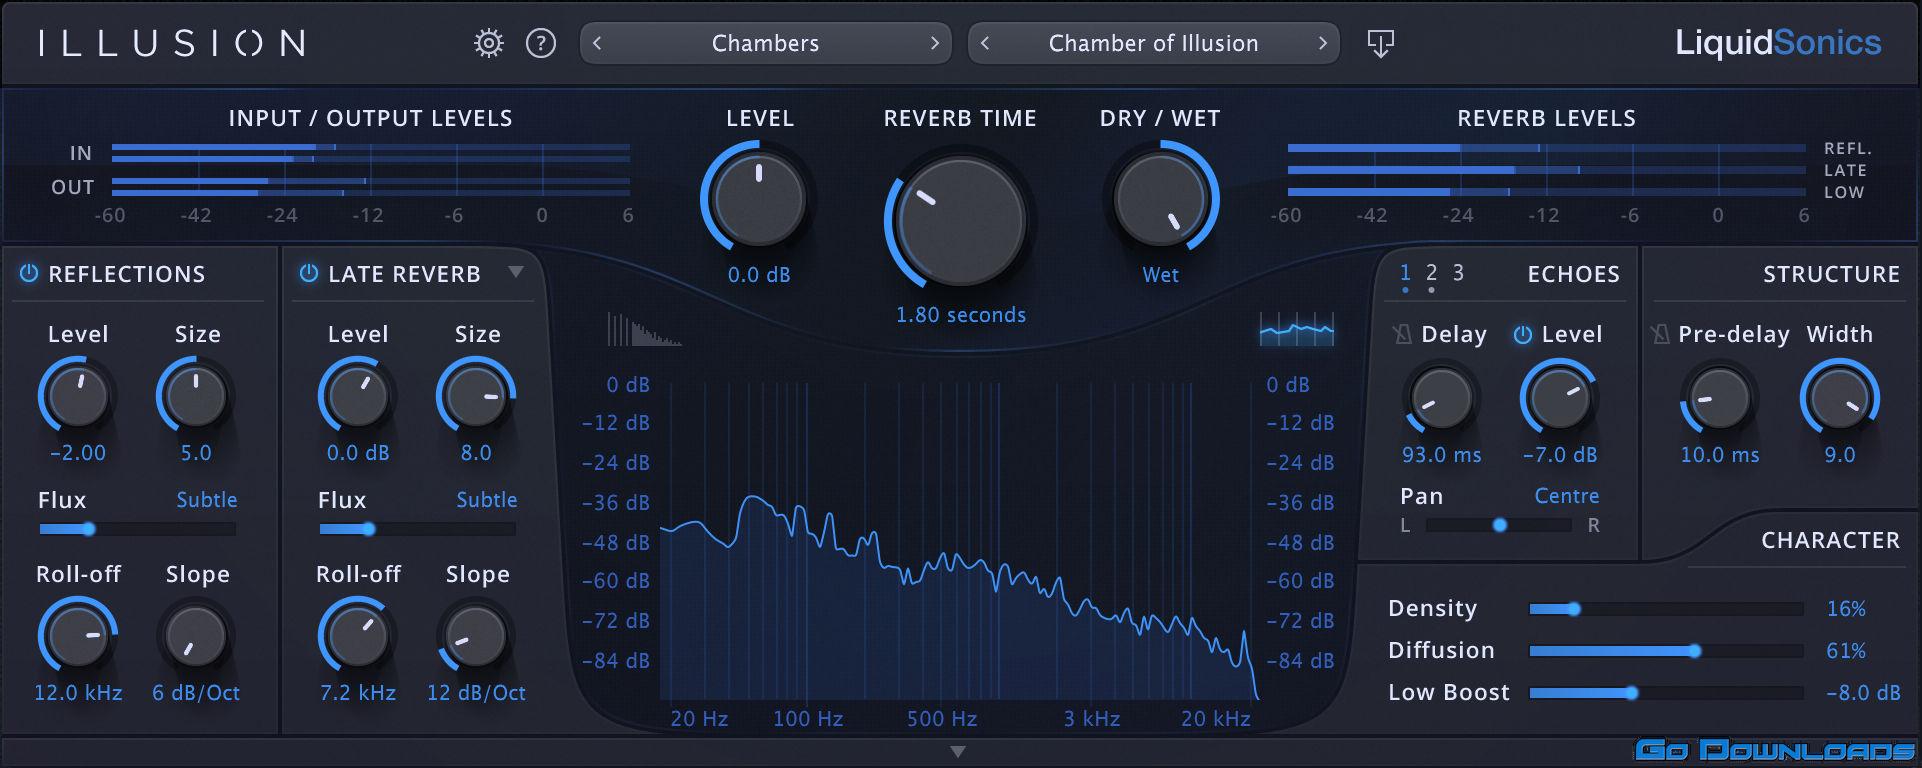Select next preset category arrow after Chambers

coord(934,43)
